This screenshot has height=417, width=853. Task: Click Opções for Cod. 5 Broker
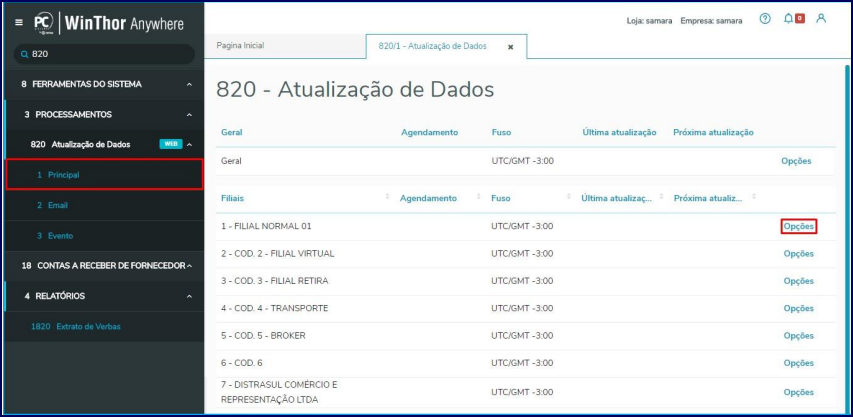pos(799,335)
